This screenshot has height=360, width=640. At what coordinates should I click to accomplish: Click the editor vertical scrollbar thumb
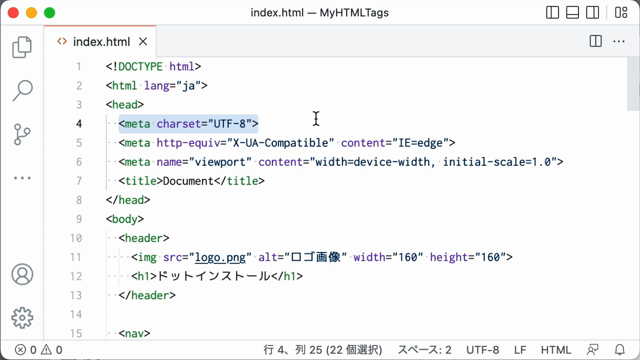(633, 84)
